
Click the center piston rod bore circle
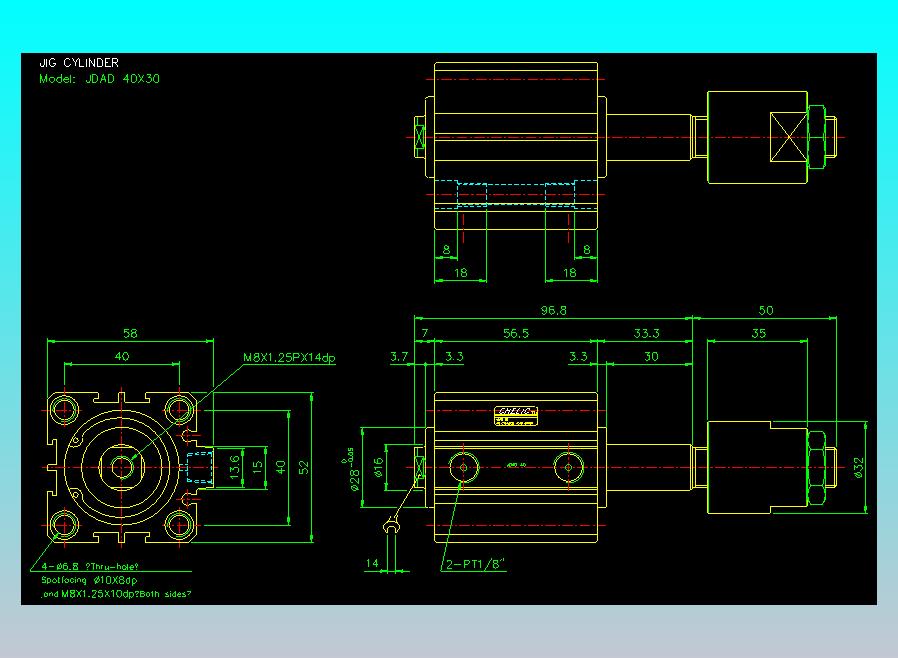[121, 467]
